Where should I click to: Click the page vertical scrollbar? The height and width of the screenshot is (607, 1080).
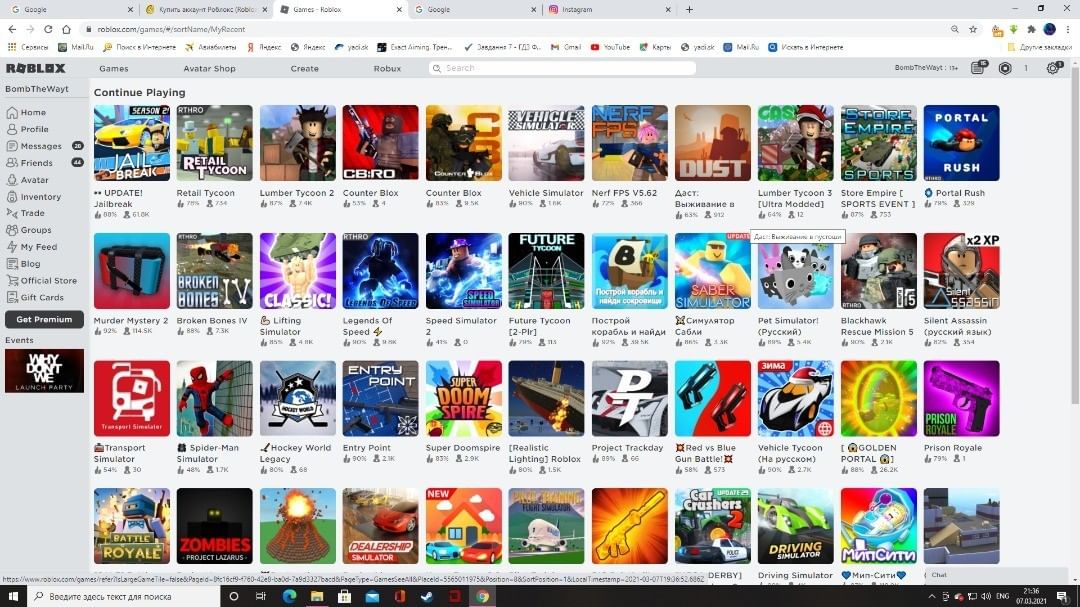point(1074,234)
